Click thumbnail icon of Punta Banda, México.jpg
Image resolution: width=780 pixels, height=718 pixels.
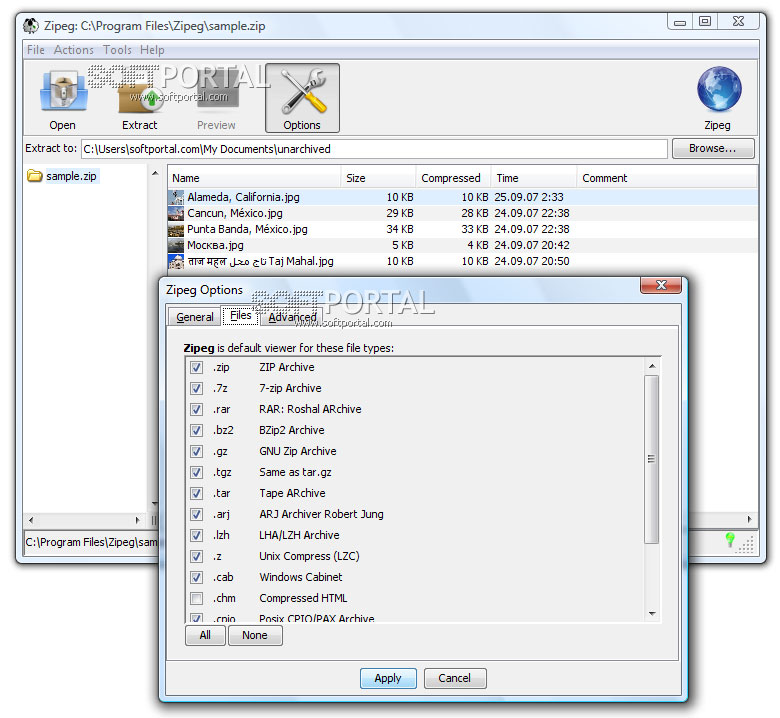[x=176, y=229]
